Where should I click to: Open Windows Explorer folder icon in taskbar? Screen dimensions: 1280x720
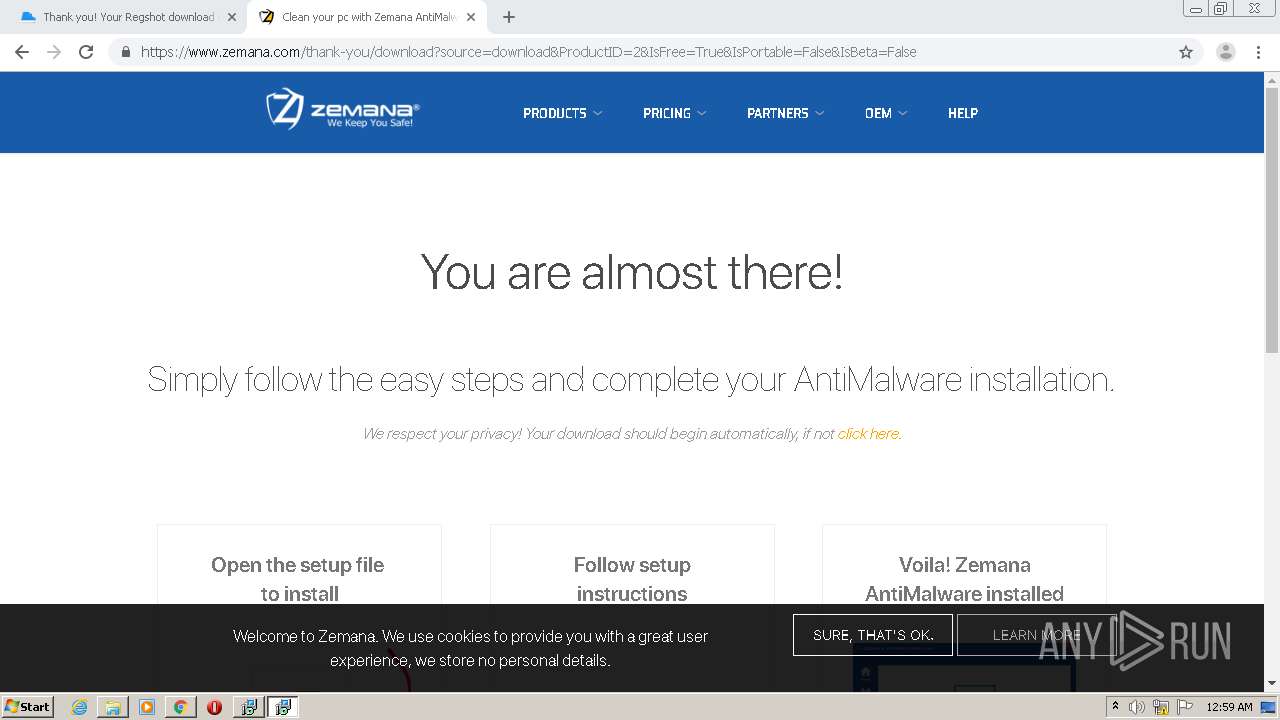pyautogui.click(x=113, y=707)
